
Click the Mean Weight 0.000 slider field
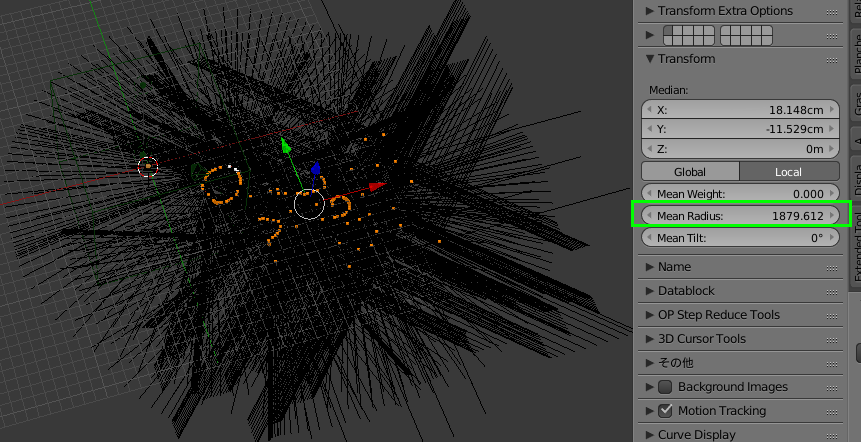click(x=740, y=193)
